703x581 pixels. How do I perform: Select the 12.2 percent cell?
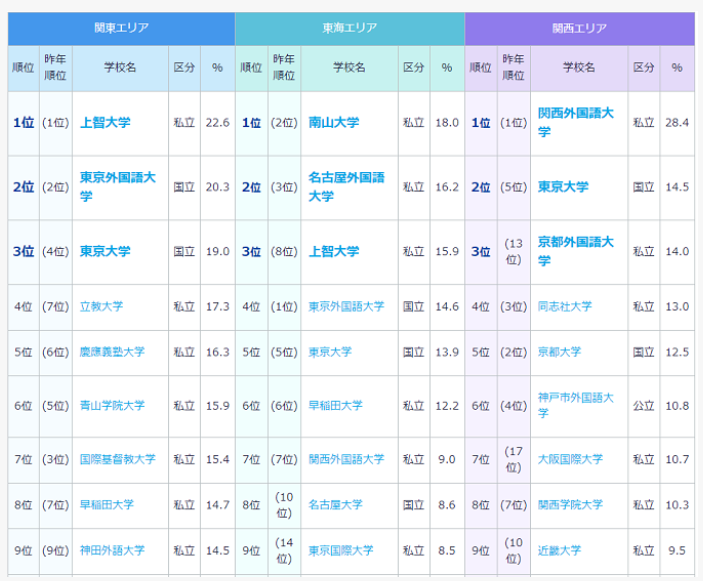447,406
